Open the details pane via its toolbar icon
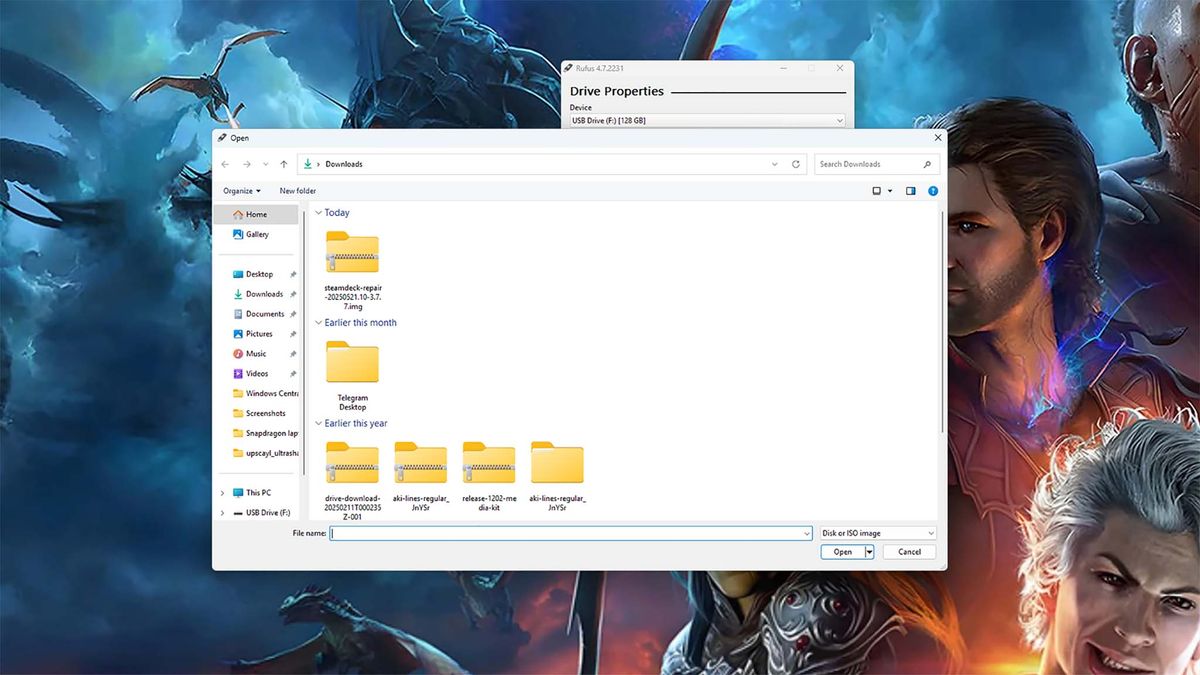The height and width of the screenshot is (675, 1200). [911, 191]
